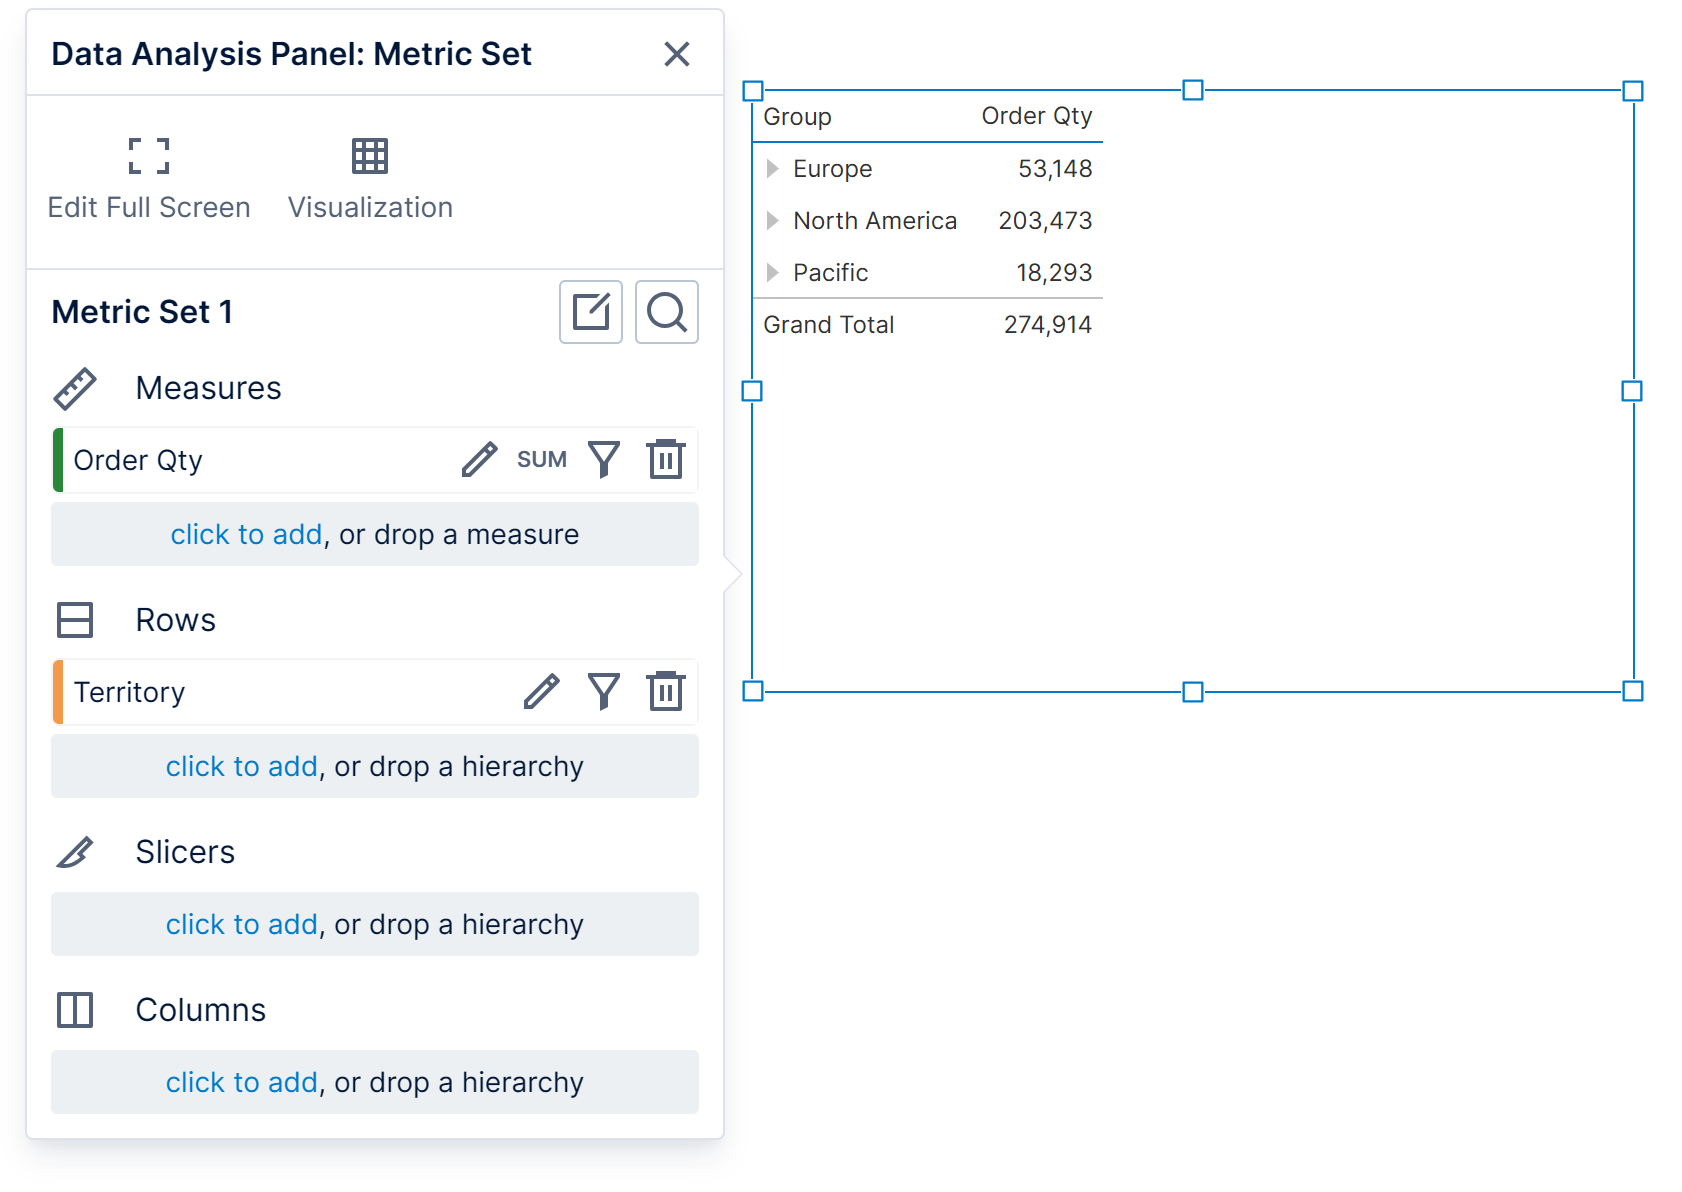Click the Metric Set 1 edit icon

click(591, 312)
